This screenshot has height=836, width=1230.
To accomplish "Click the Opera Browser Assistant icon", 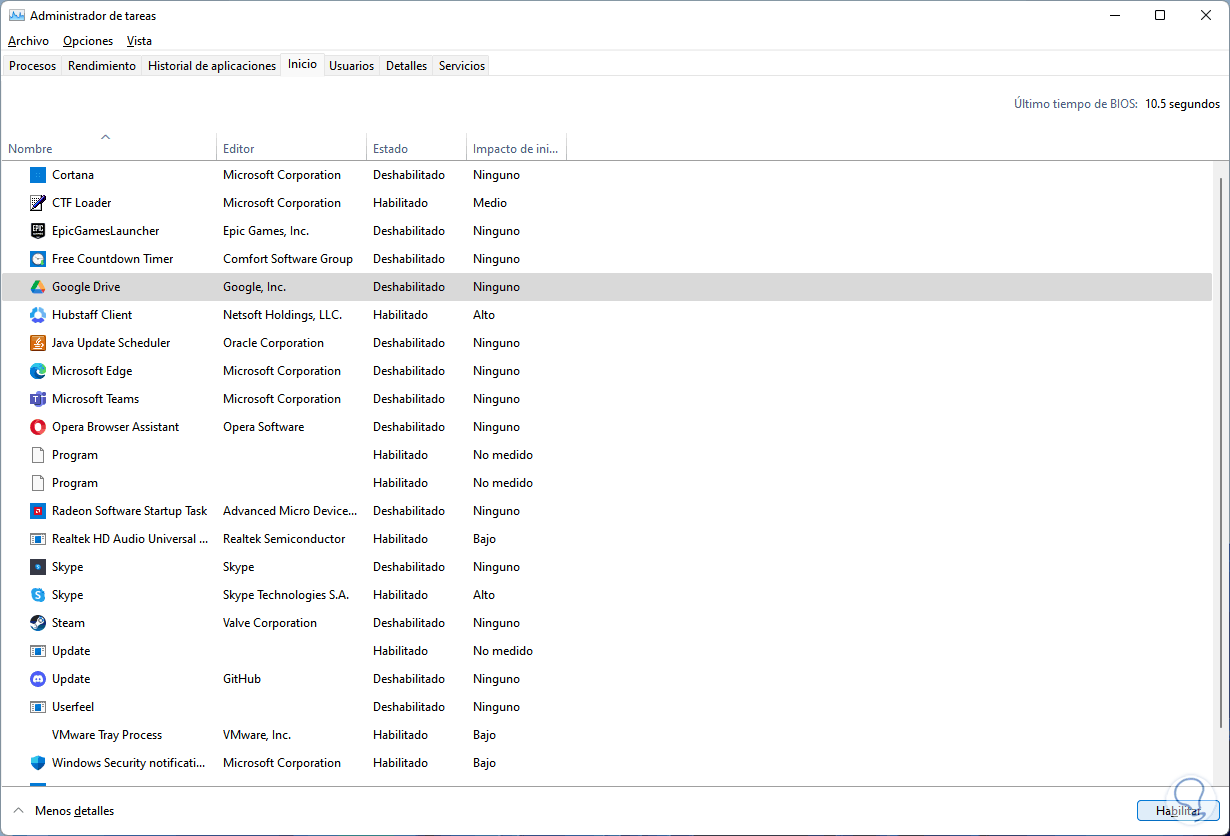I will pos(38,427).
